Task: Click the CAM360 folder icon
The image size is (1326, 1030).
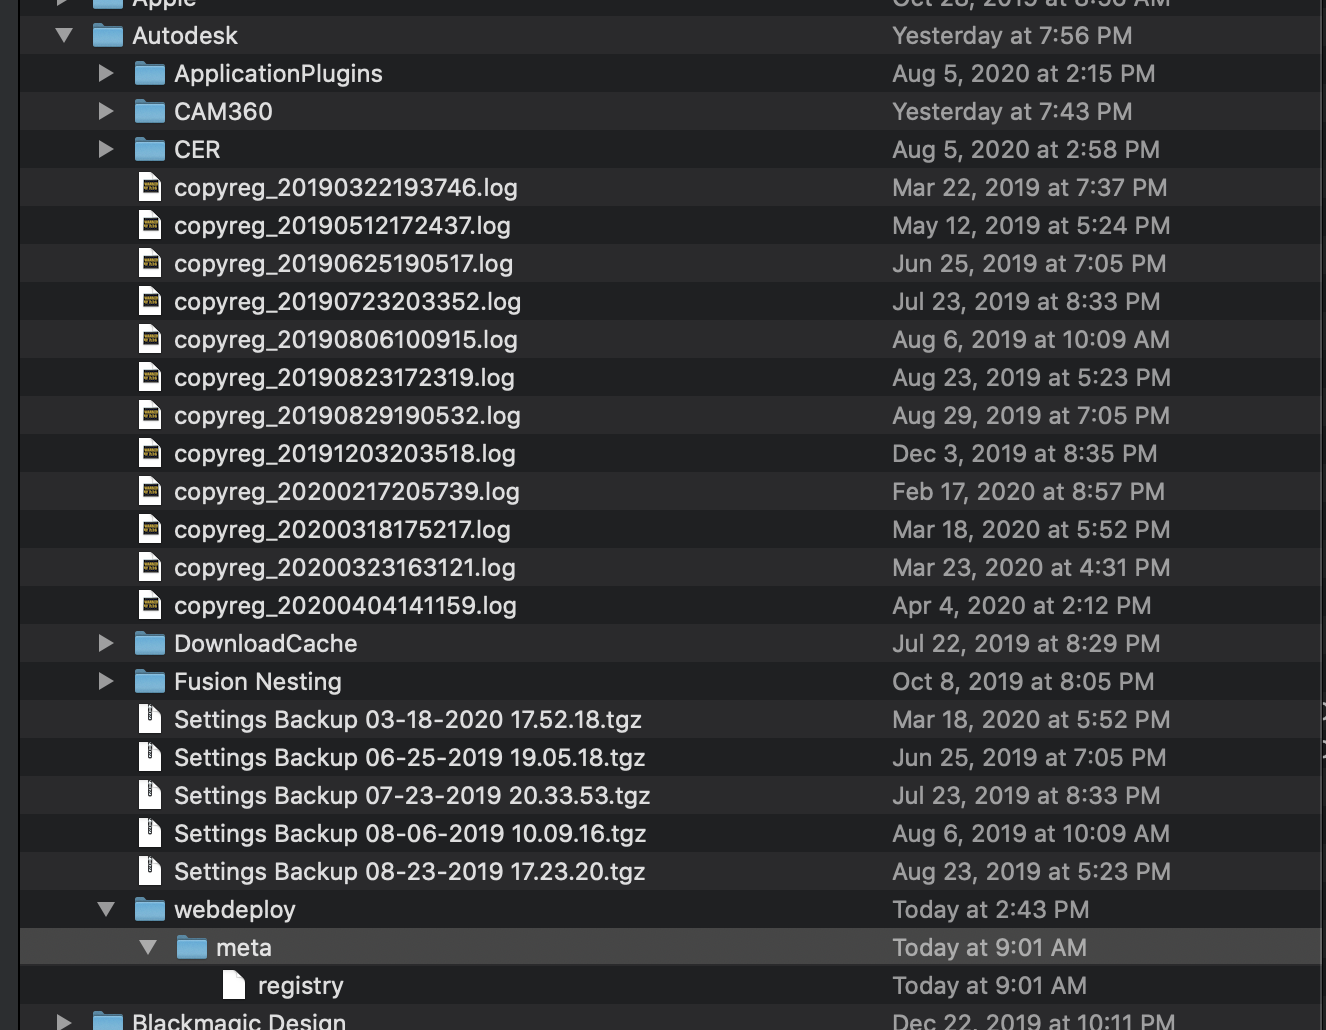Action: (x=149, y=111)
